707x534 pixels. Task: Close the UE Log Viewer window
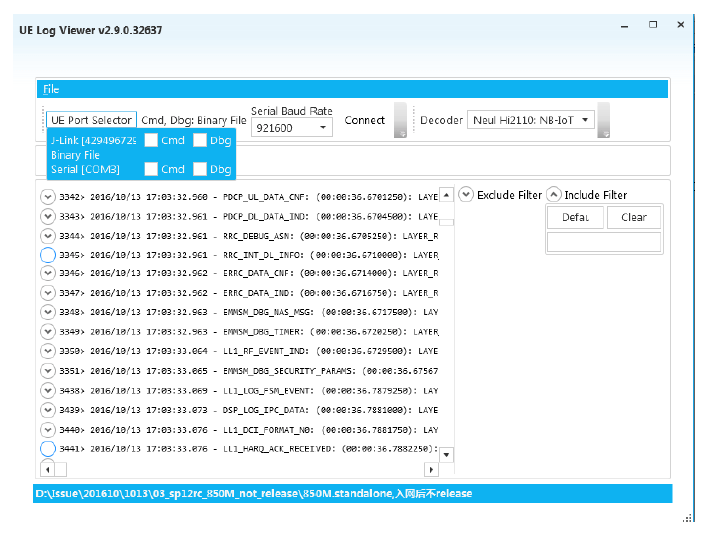pos(681,25)
